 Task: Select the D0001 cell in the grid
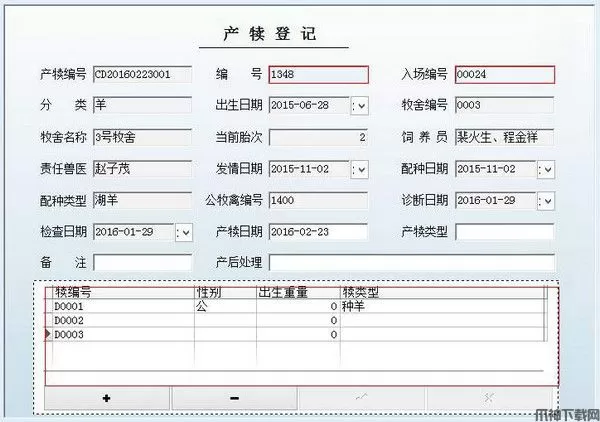coord(123,306)
